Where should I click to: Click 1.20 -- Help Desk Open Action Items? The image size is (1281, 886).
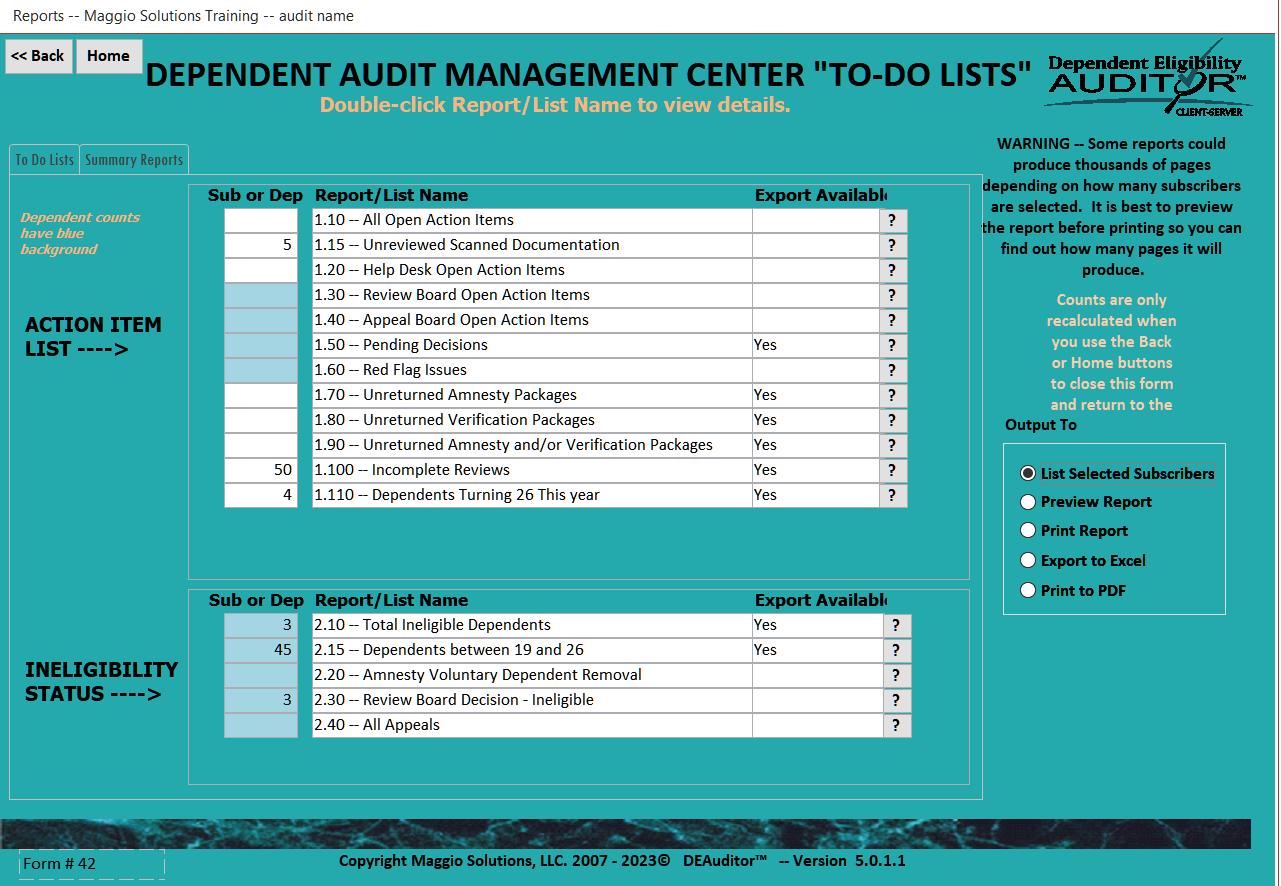point(532,270)
